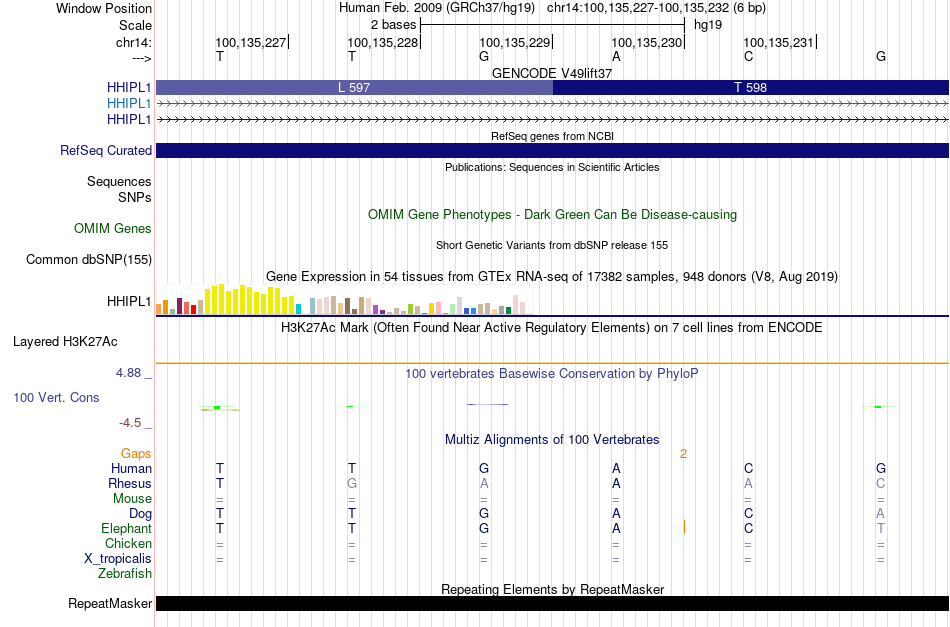
Task: Click base C in the Rhesus alignment row
Action: (x=880, y=483)
